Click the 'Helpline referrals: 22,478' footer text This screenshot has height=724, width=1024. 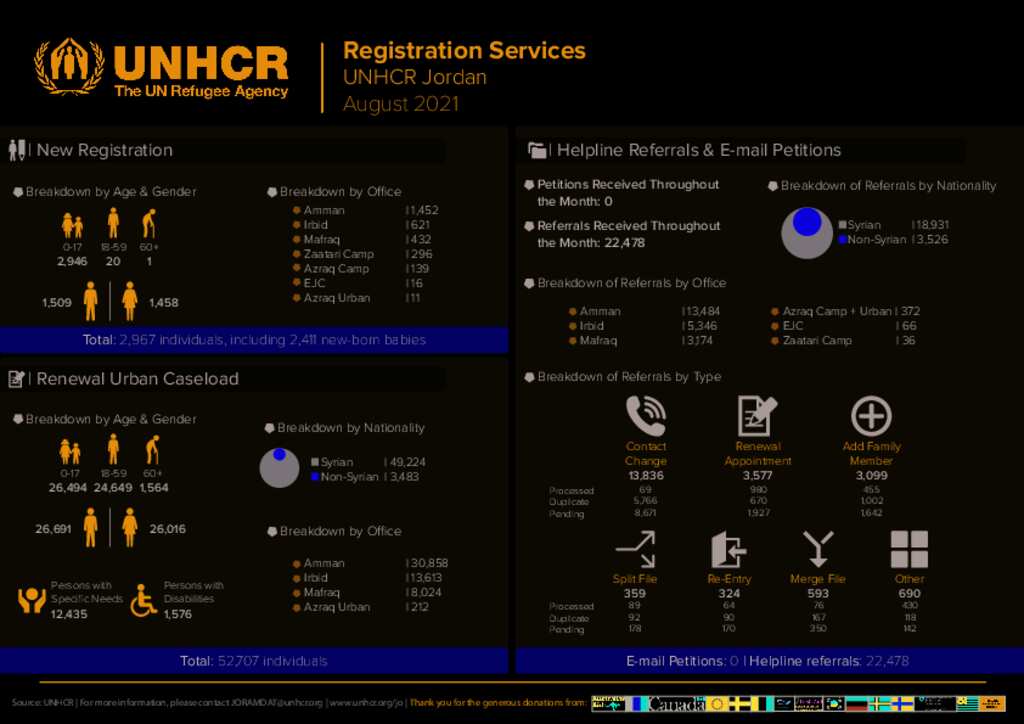pos(829,661)
